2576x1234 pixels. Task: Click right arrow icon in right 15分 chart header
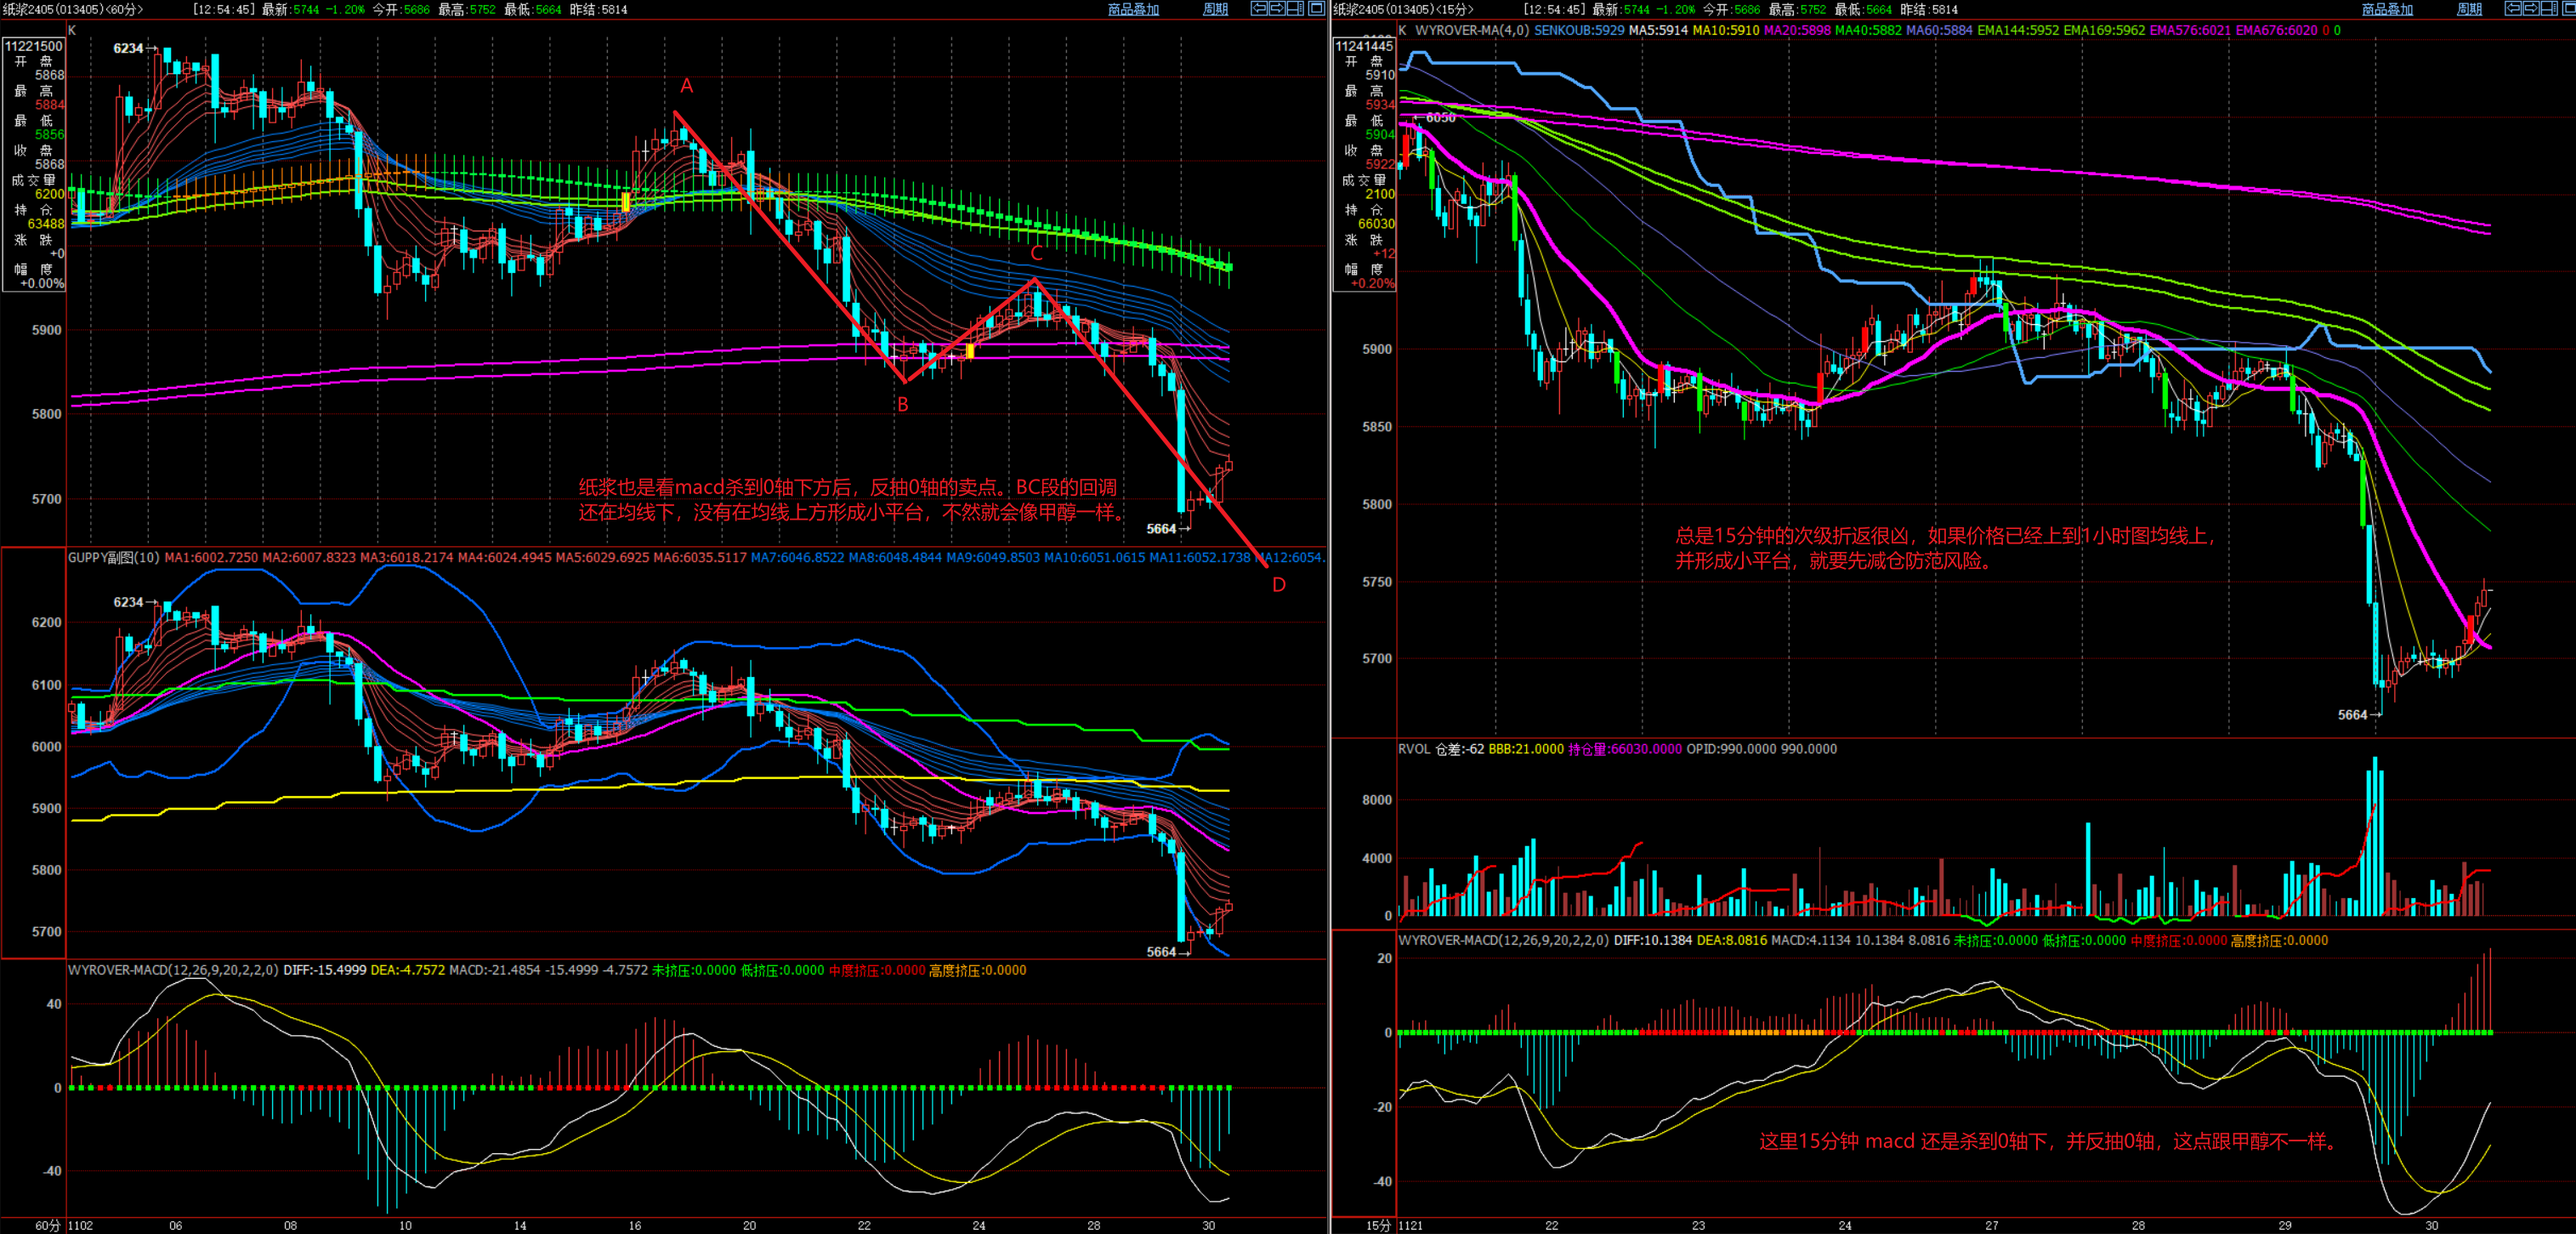click(x=2532, y=8)
